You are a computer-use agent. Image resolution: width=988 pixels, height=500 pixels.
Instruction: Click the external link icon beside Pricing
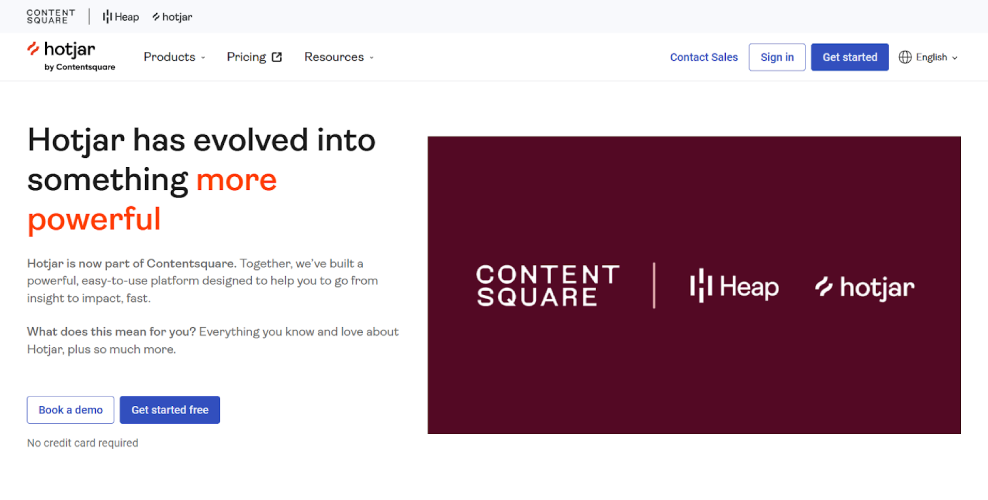277,57
